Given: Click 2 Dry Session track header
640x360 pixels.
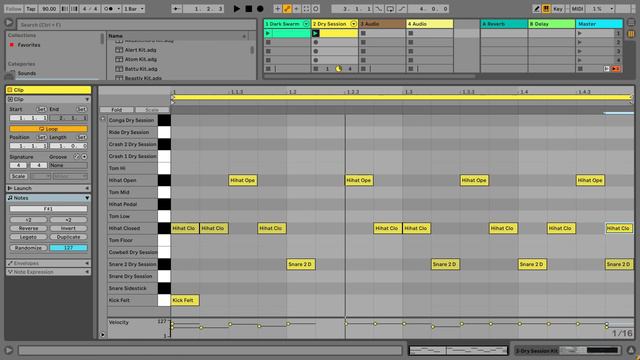Looking at the screenshot, I should (334, 24).
